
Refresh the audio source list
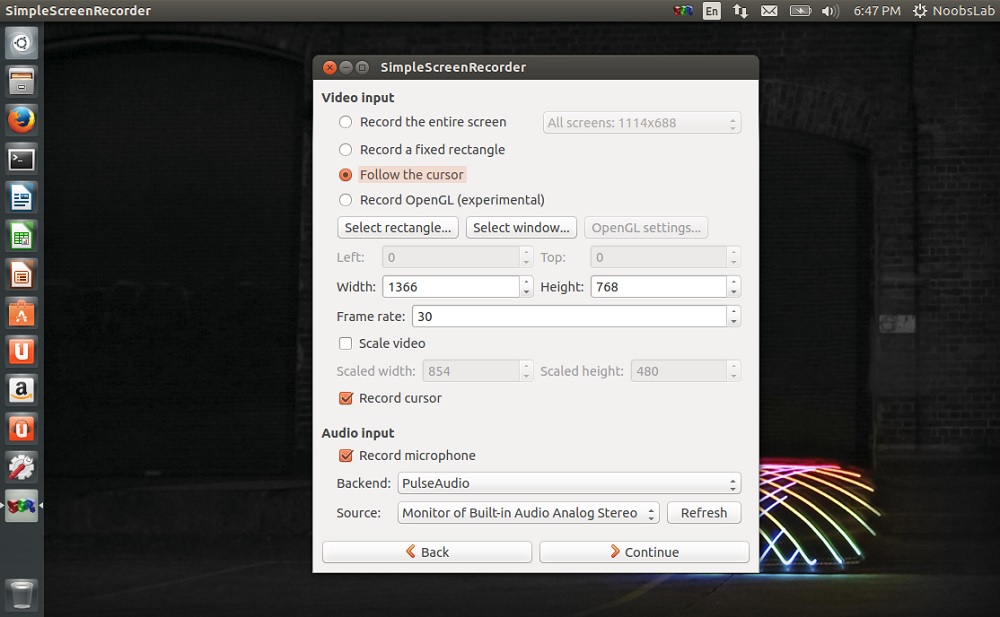coord(704,513)
